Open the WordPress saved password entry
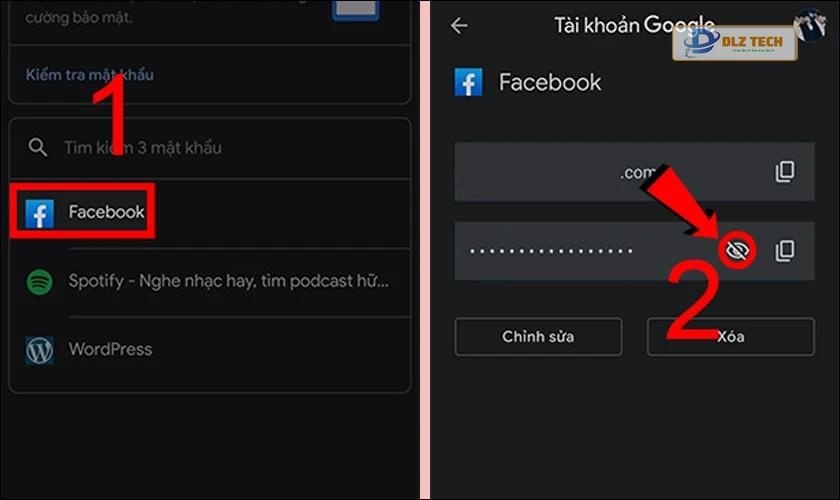Screen dimensions: 840x500 pos(210,350)
